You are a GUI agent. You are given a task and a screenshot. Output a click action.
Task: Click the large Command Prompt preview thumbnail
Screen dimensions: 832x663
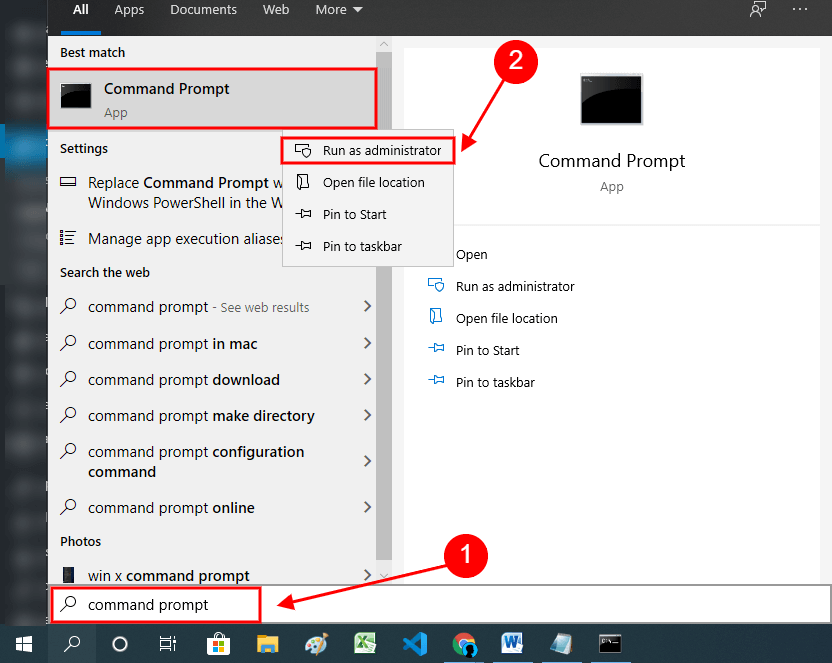tap(611, 99)
